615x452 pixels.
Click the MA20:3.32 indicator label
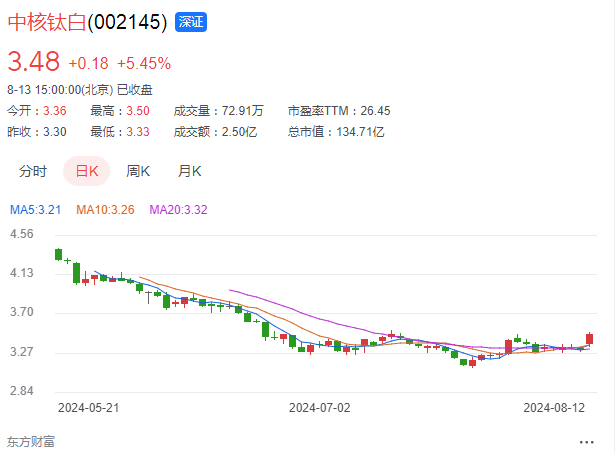[x=178, y=210]
